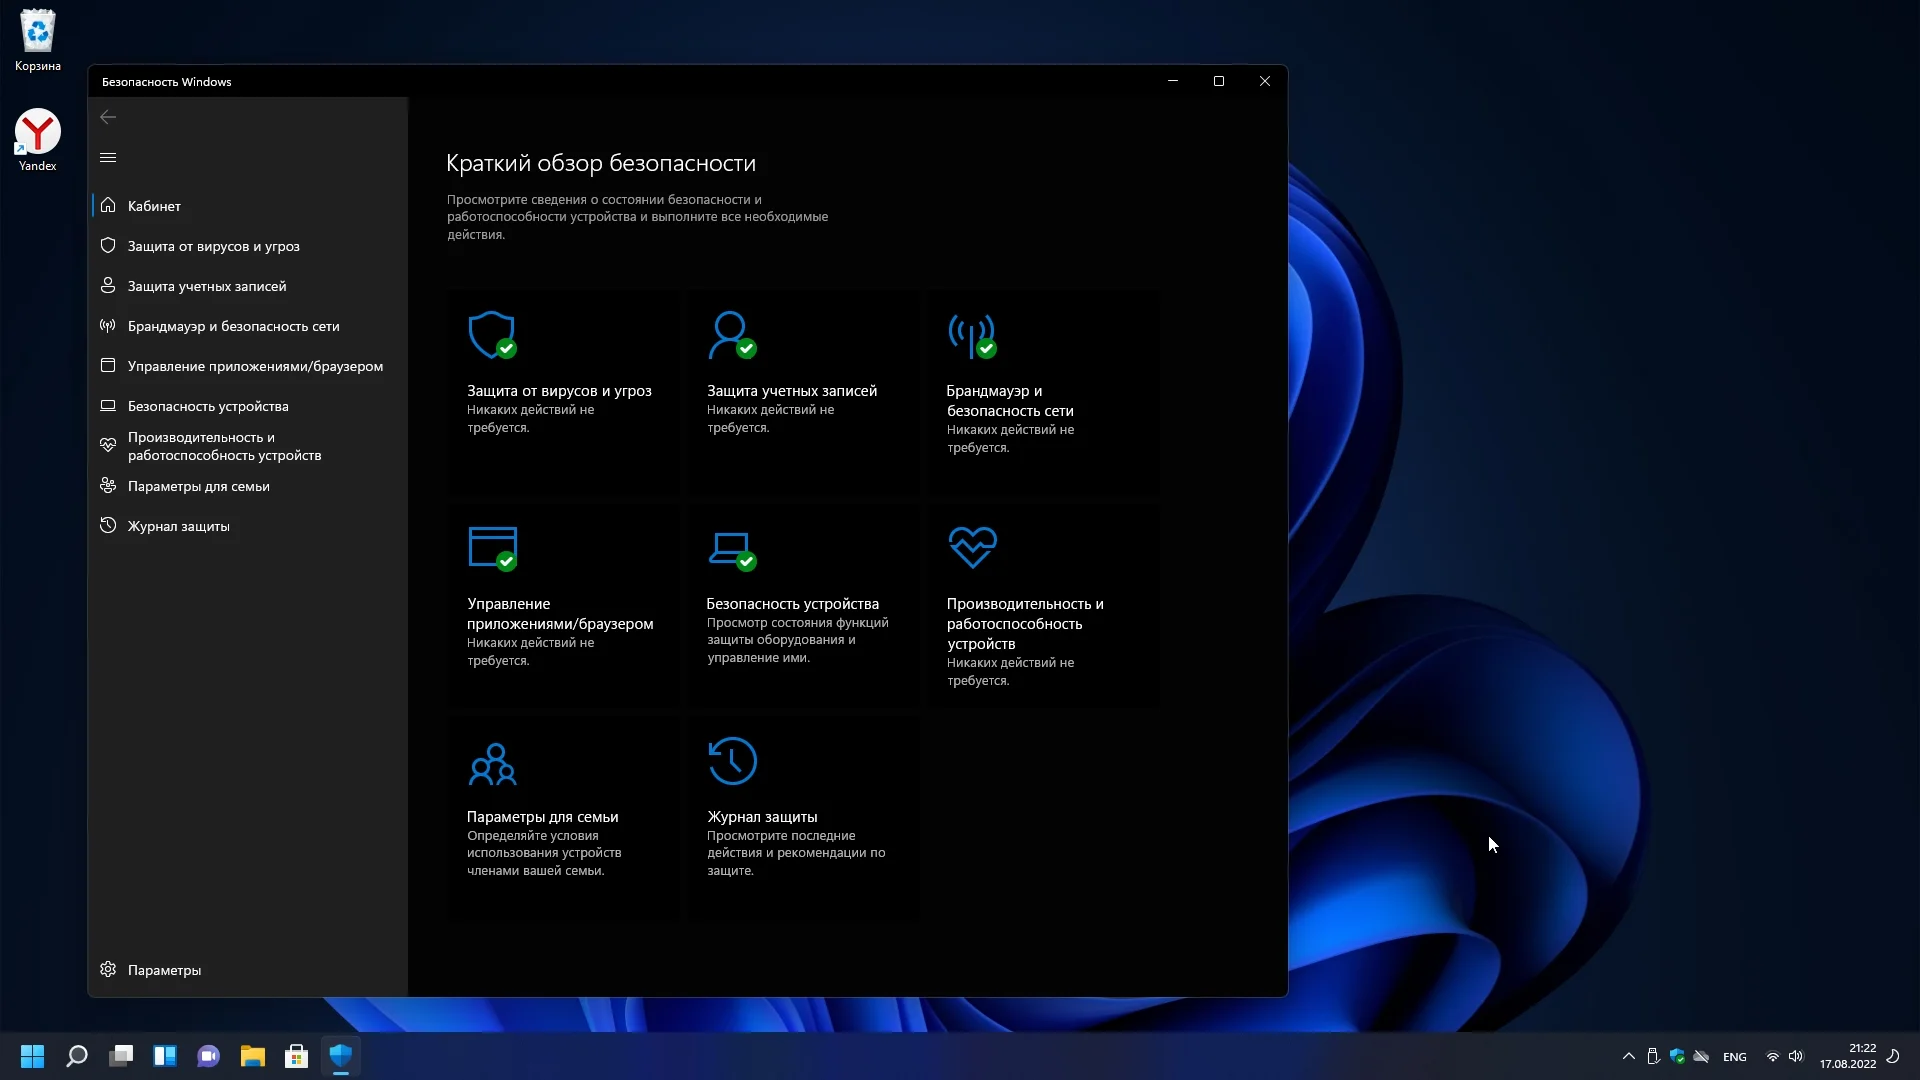Open the family options people tile icon
This screenshot has height=1080, width=1920.
(492, 764)
